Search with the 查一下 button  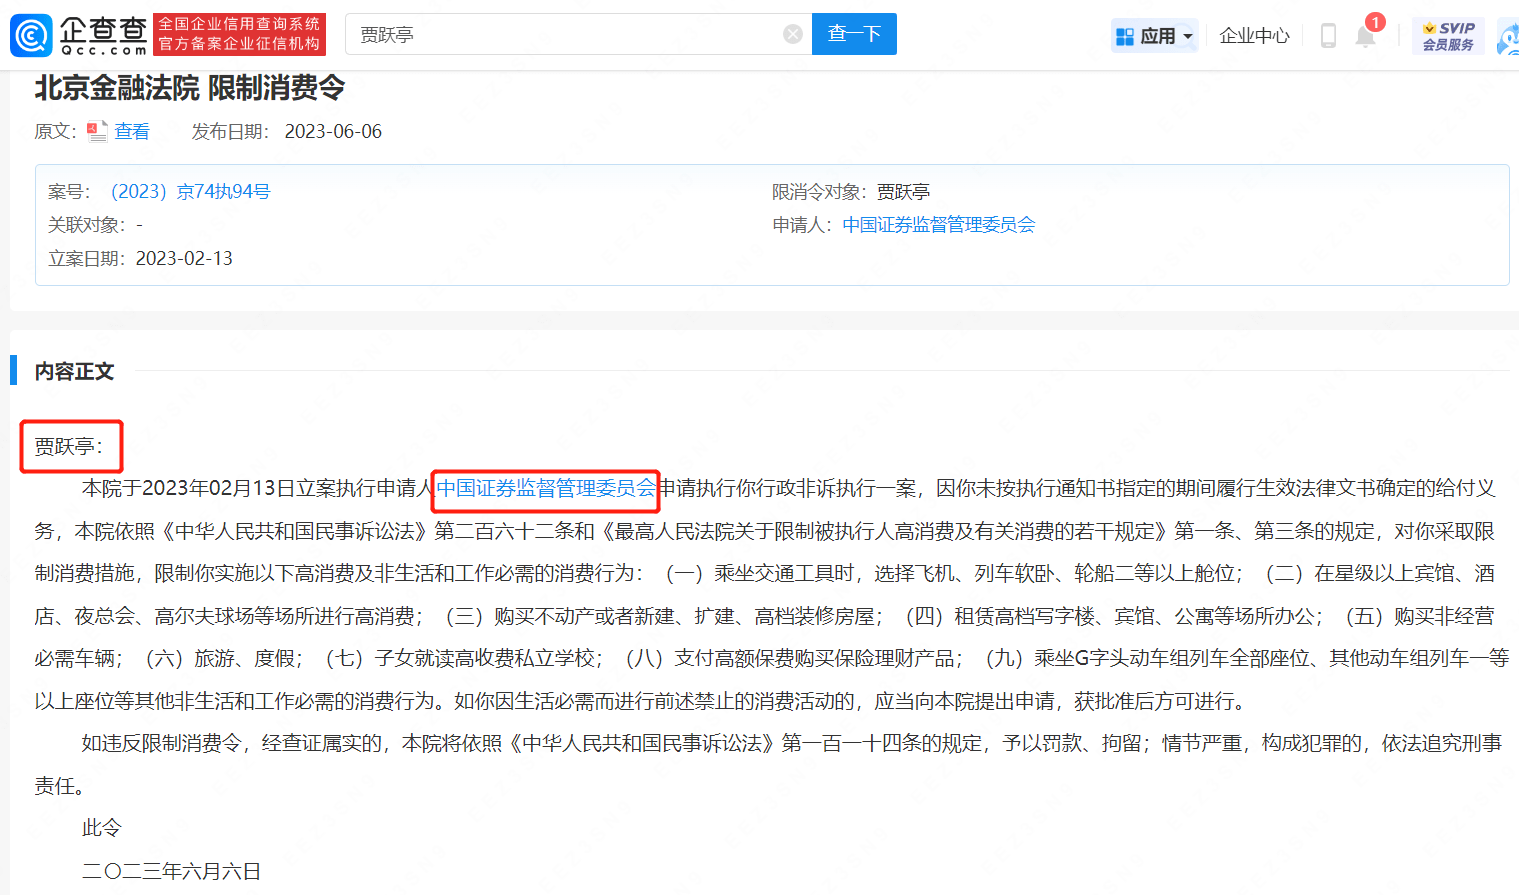click(x=854, y=34)
